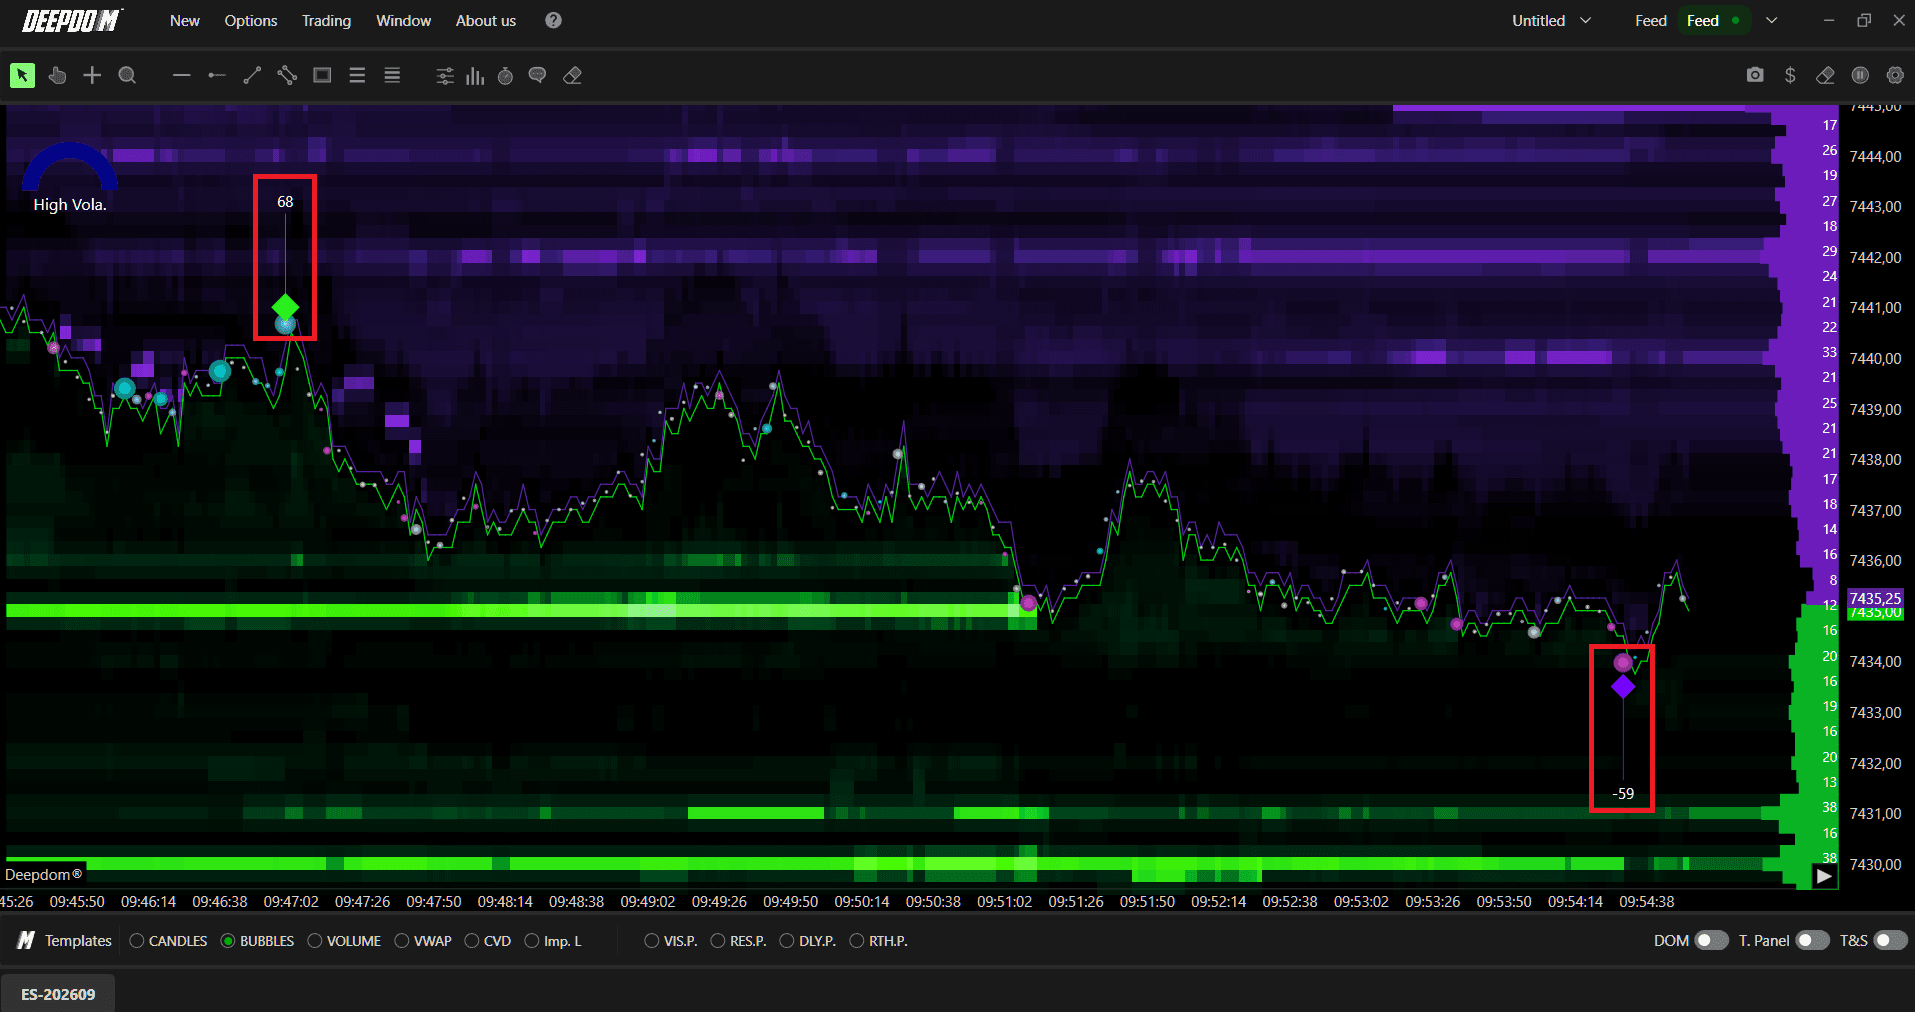This screenshot has height=1012, width=1915.
Task: Expand the Untitled workspace dropdown arrow
Action: 1585,20
